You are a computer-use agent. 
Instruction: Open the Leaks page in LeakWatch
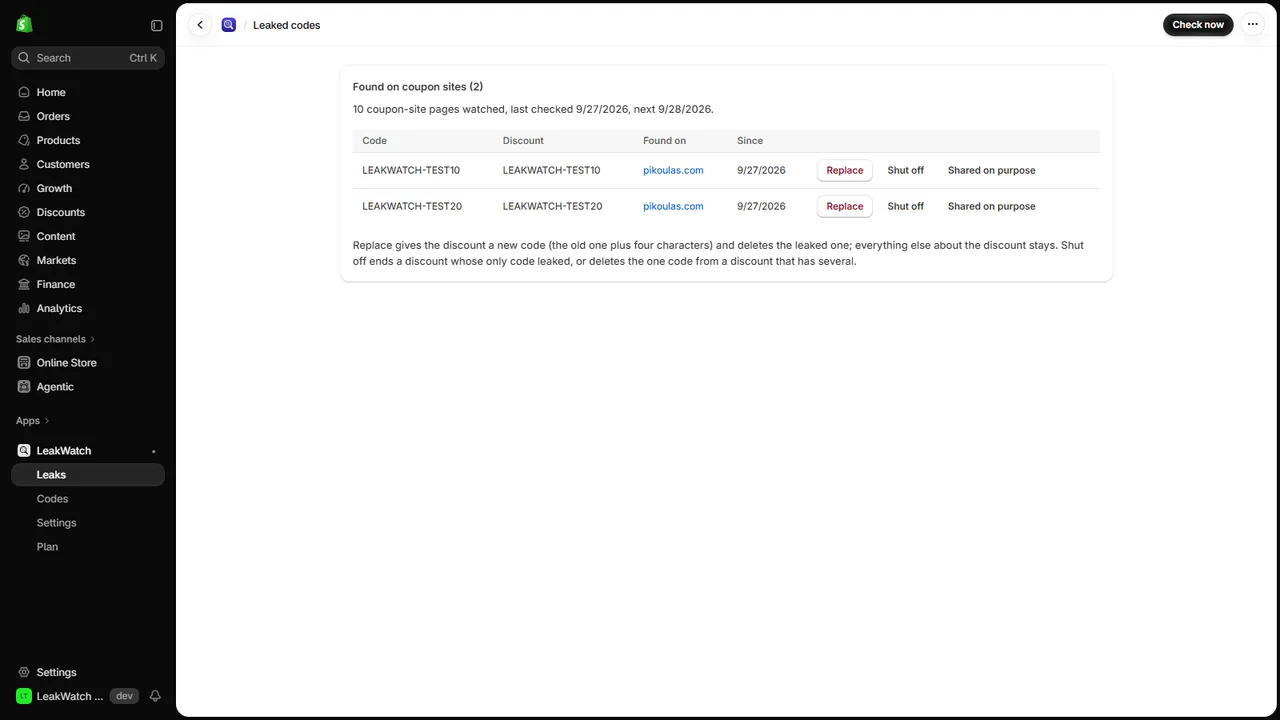click(x=88, y=475)
